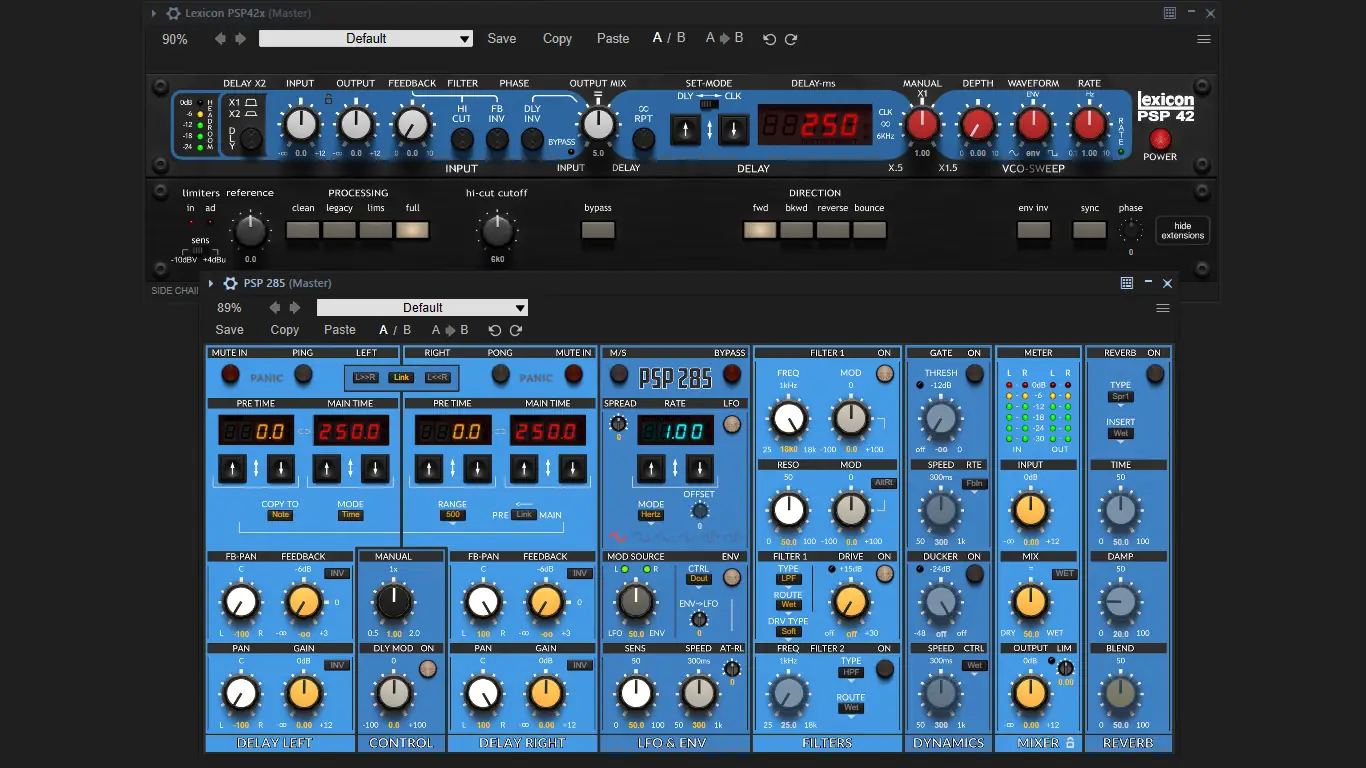Click Paste in the PSP 285 toolbar

point(340,330)
